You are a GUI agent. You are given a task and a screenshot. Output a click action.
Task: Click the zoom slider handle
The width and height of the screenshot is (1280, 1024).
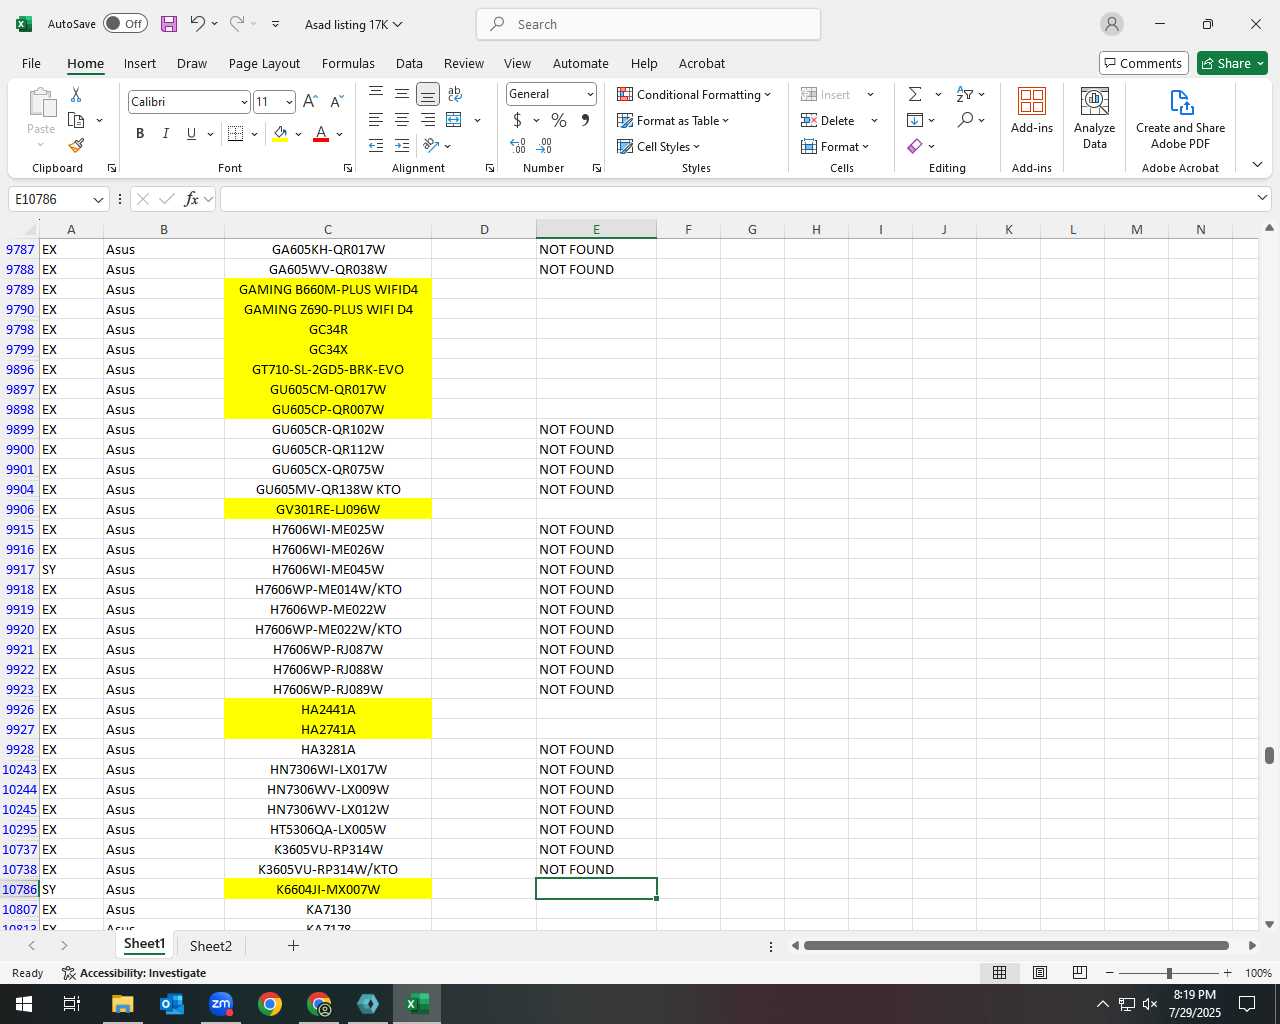(1169, 973)
